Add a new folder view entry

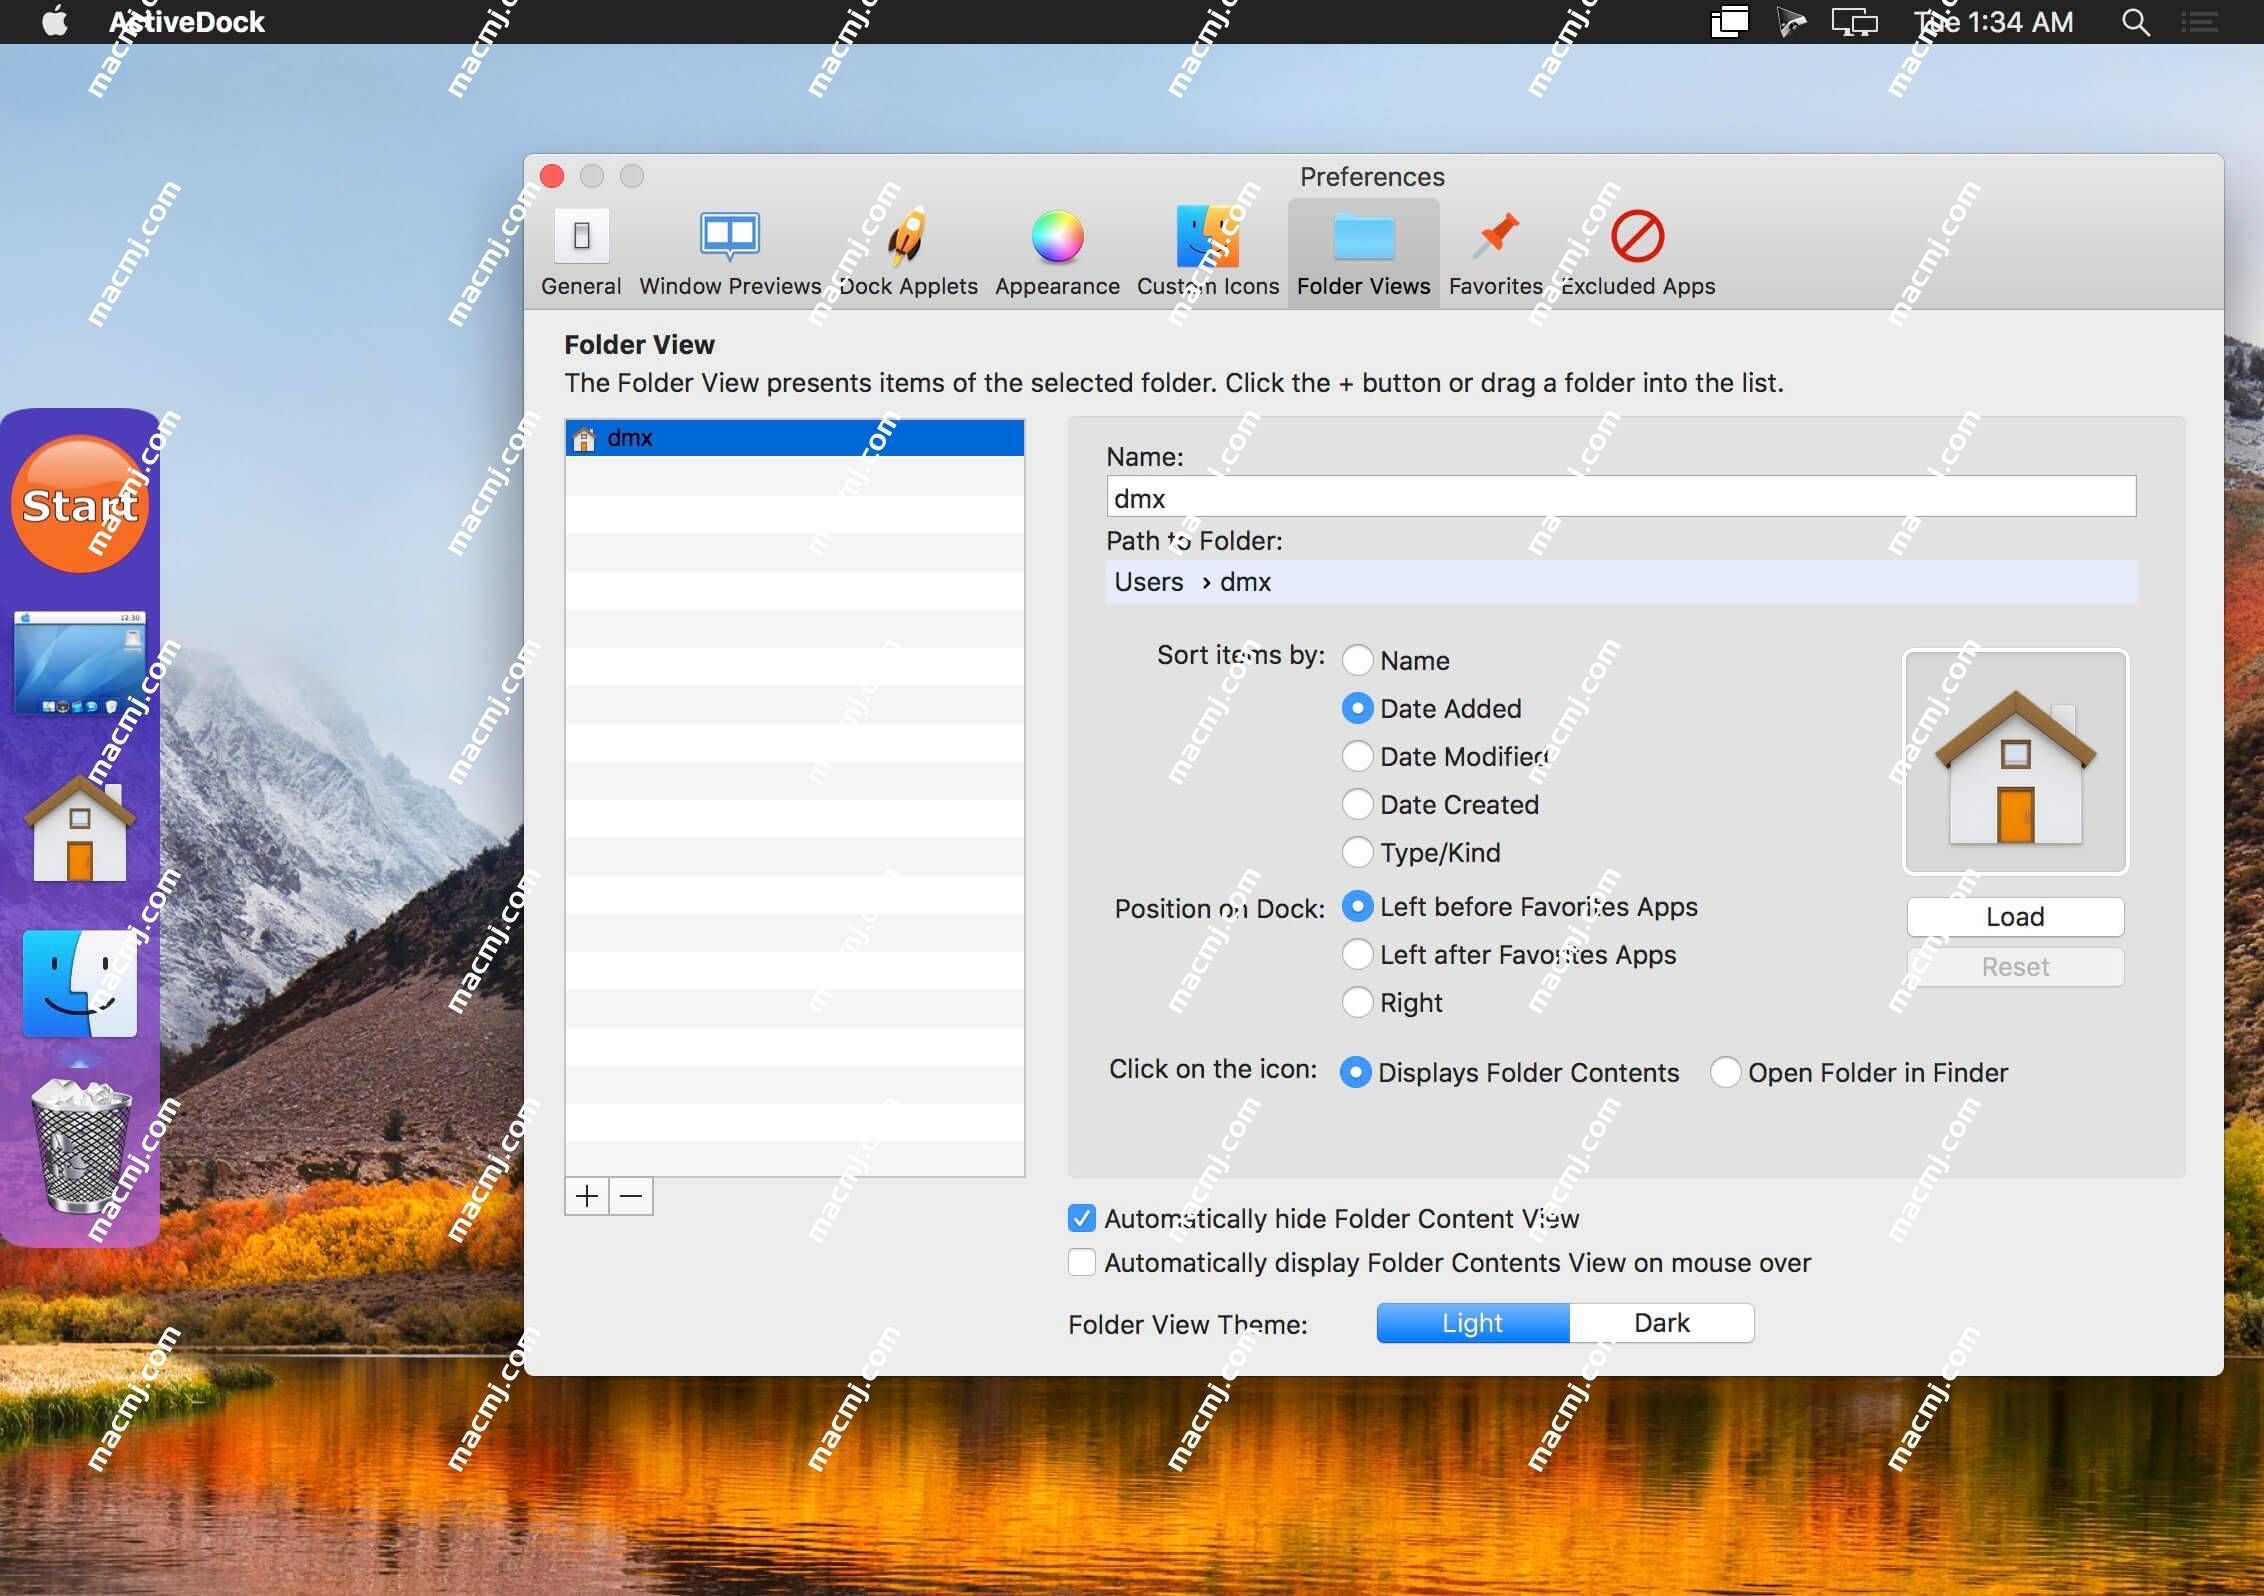[587, 1195]
